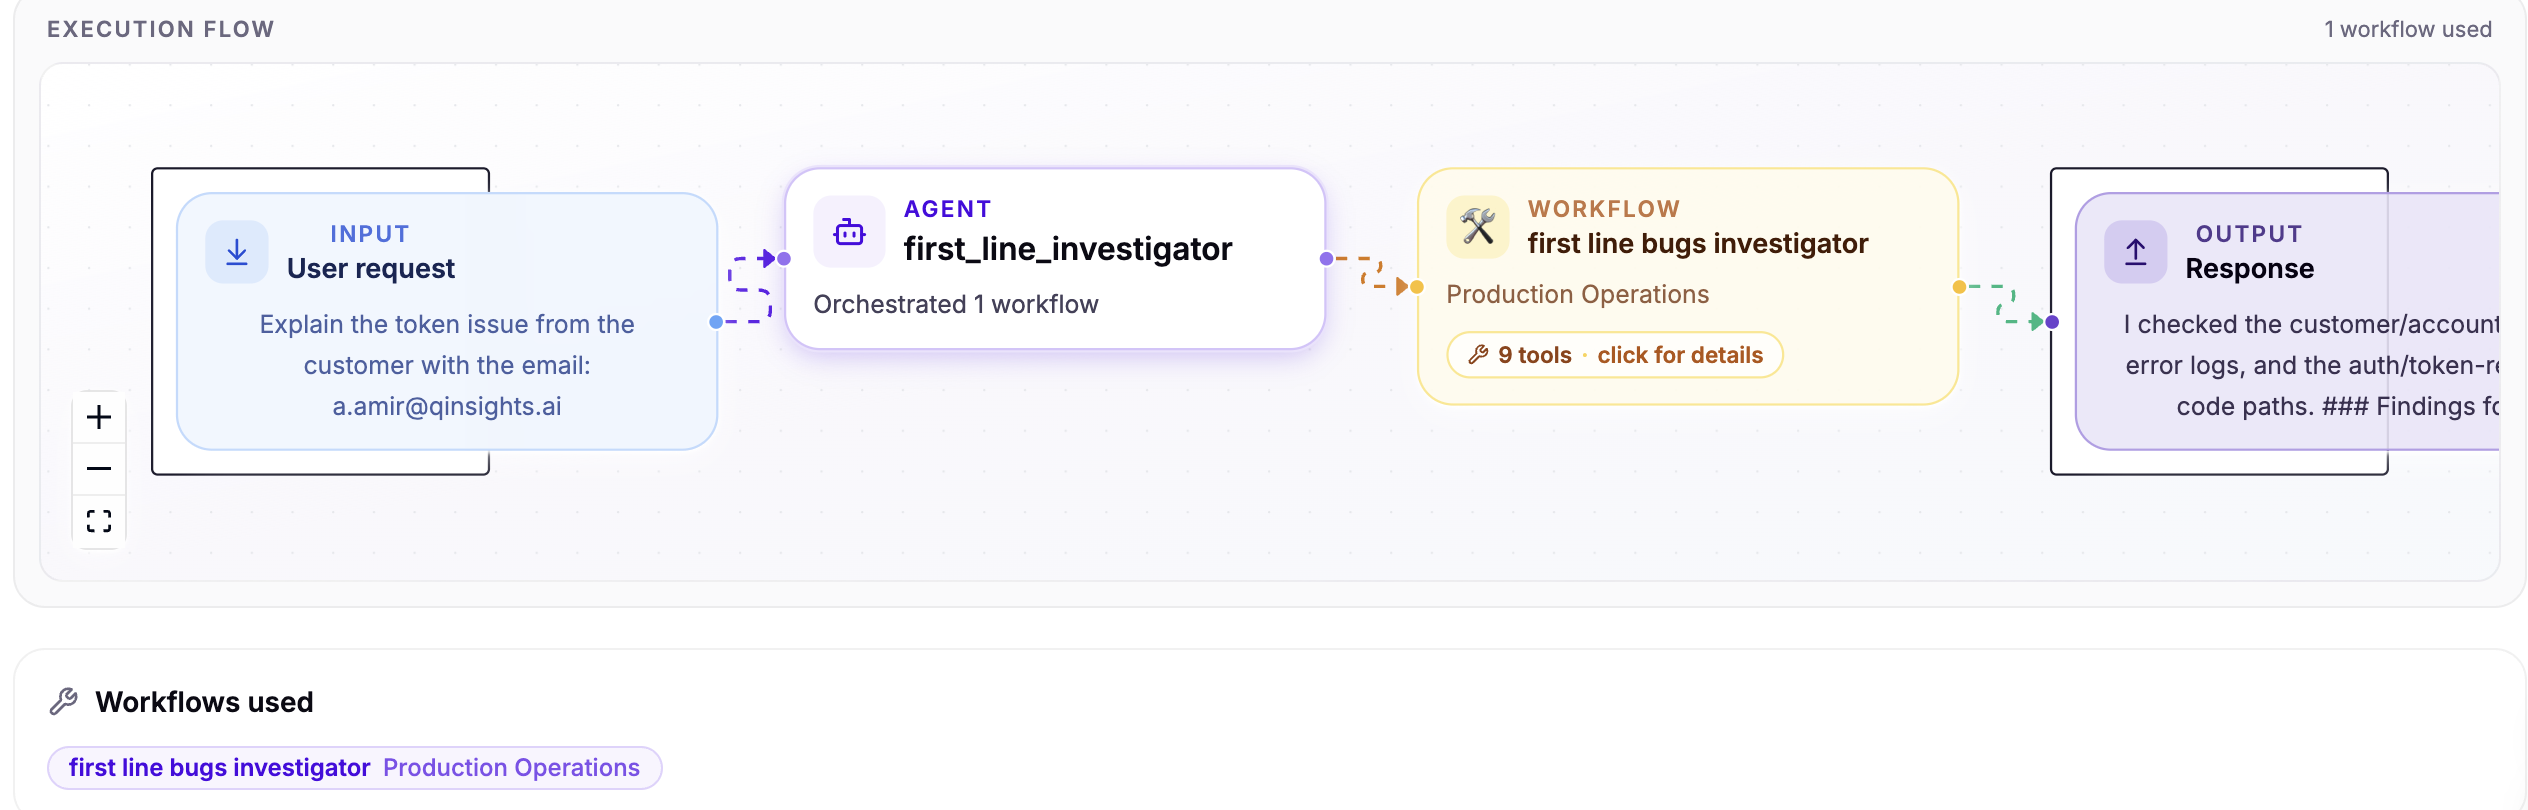Click the OUTPUT label on purple node
Viewport: 2528px width, 810px height.
tap(2249, 234)
